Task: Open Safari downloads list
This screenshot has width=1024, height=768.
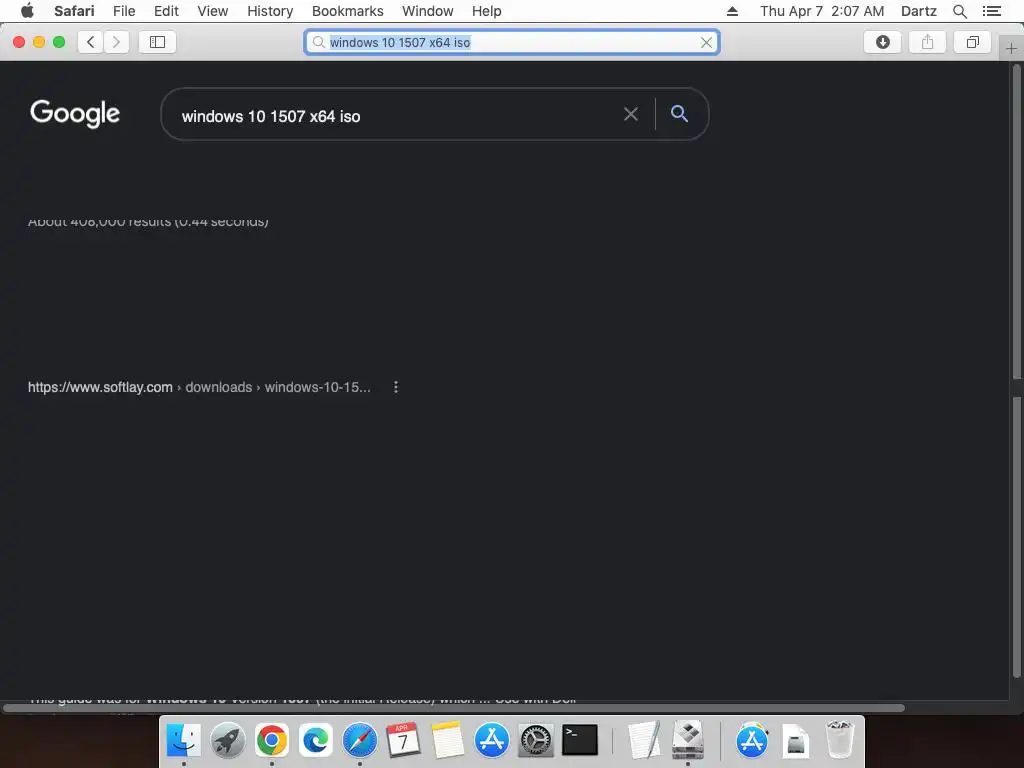Action: click(882, 42)
